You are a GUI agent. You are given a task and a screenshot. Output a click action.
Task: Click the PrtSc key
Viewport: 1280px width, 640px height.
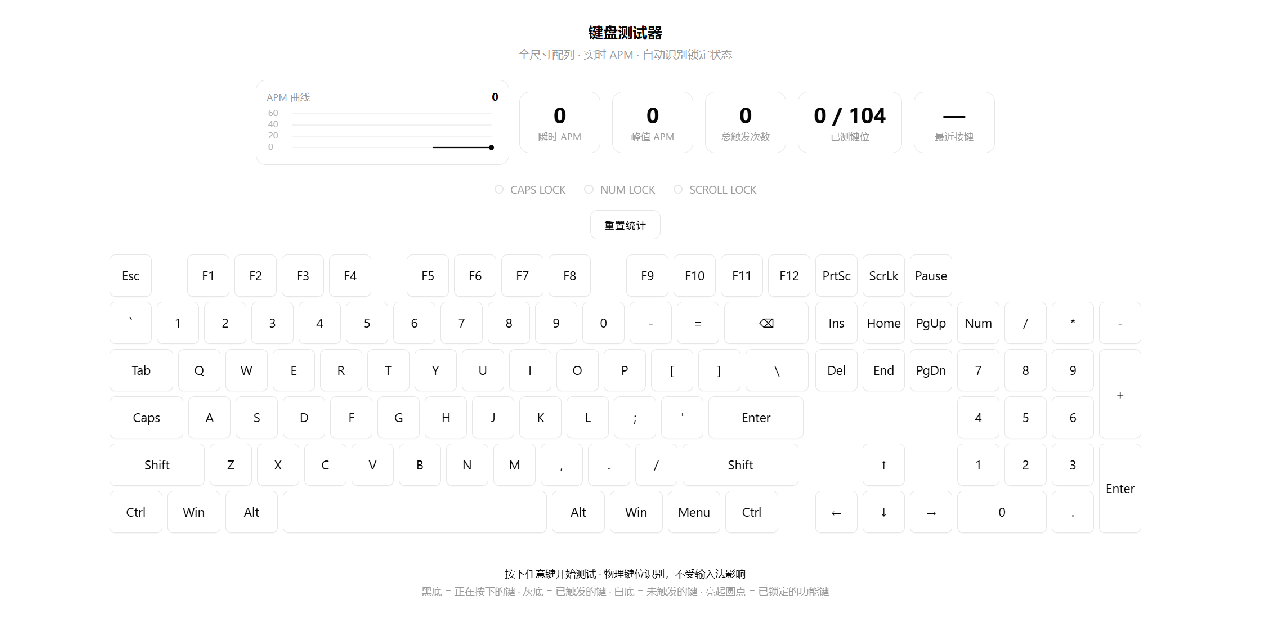coord(836,276)
